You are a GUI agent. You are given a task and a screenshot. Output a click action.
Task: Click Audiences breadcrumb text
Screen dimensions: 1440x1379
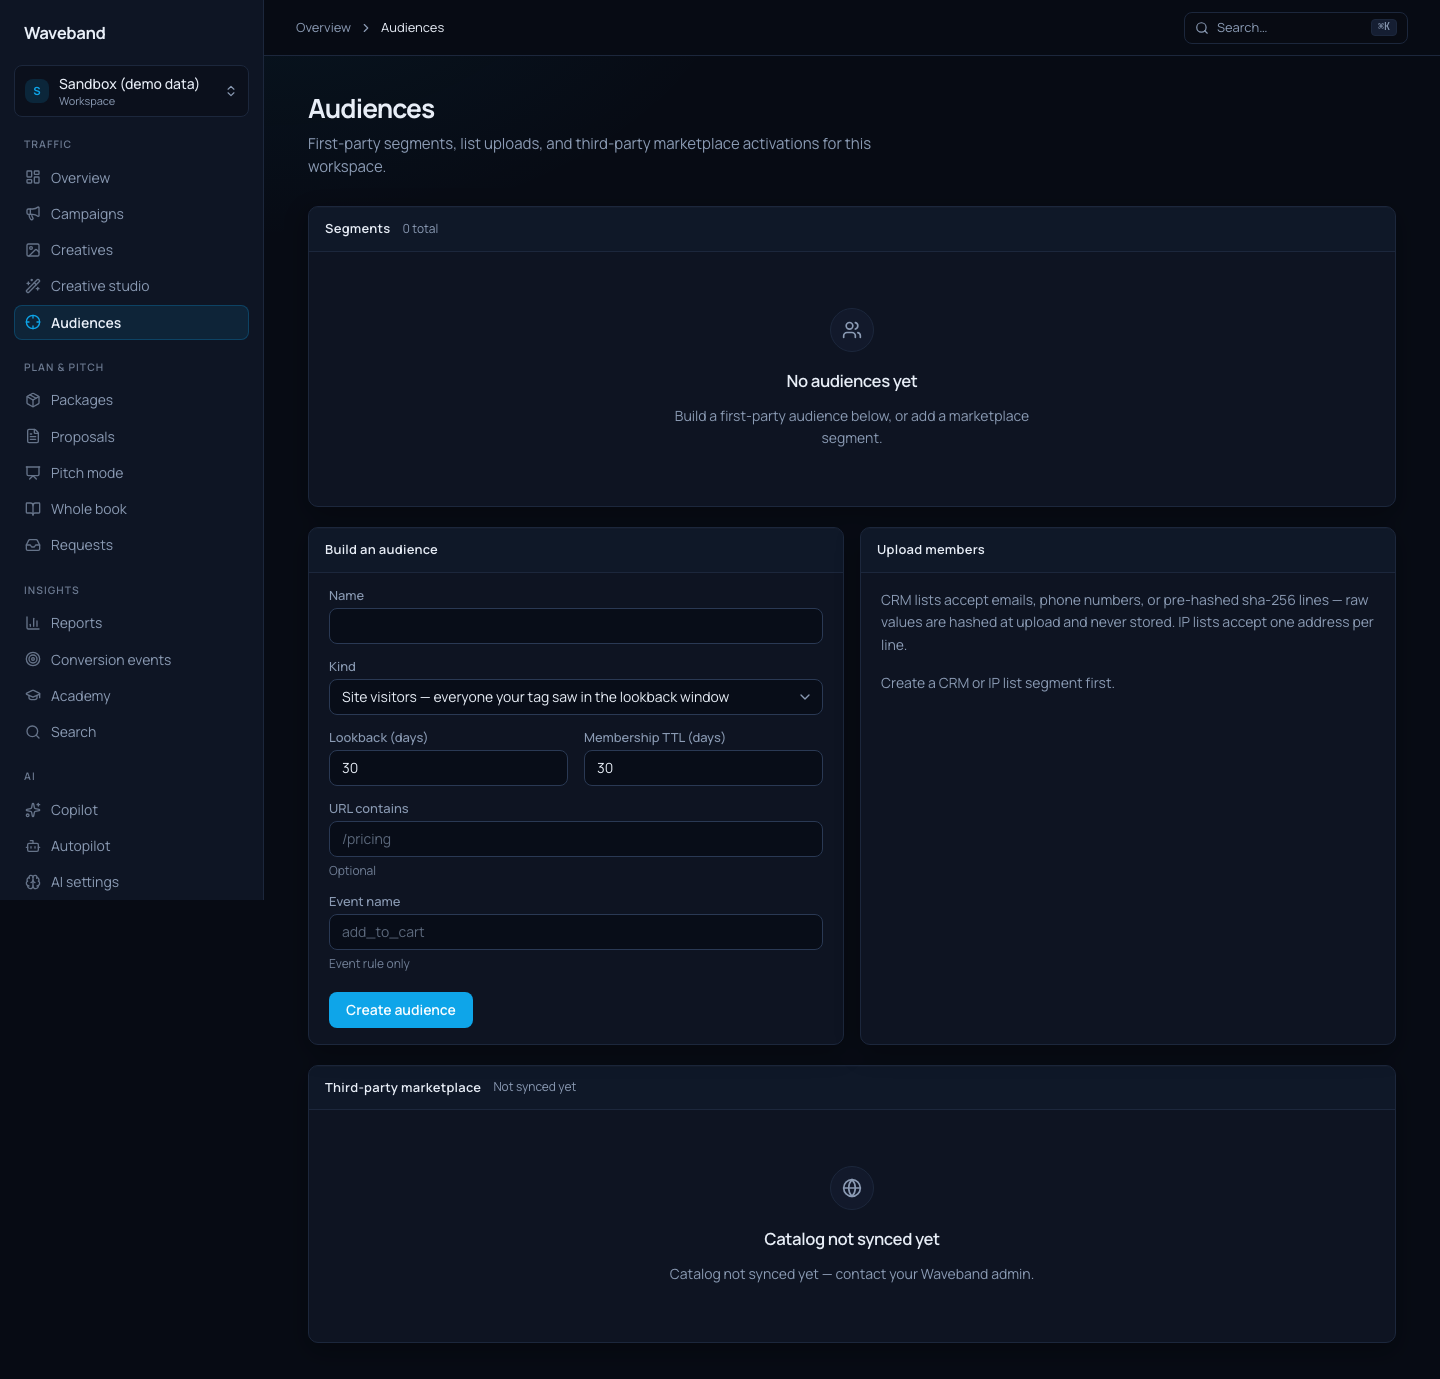412,28
